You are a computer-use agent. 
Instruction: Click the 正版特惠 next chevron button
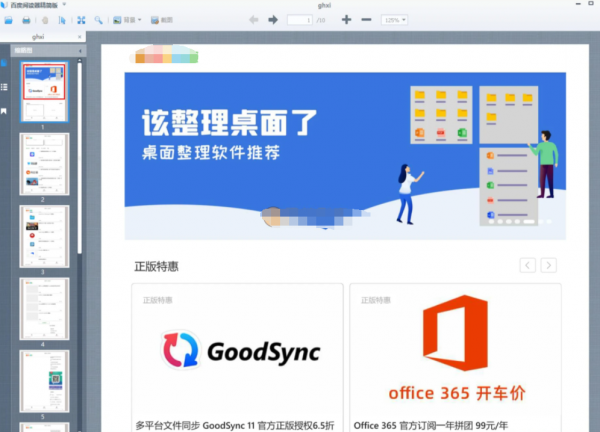[x=548, y=265]
